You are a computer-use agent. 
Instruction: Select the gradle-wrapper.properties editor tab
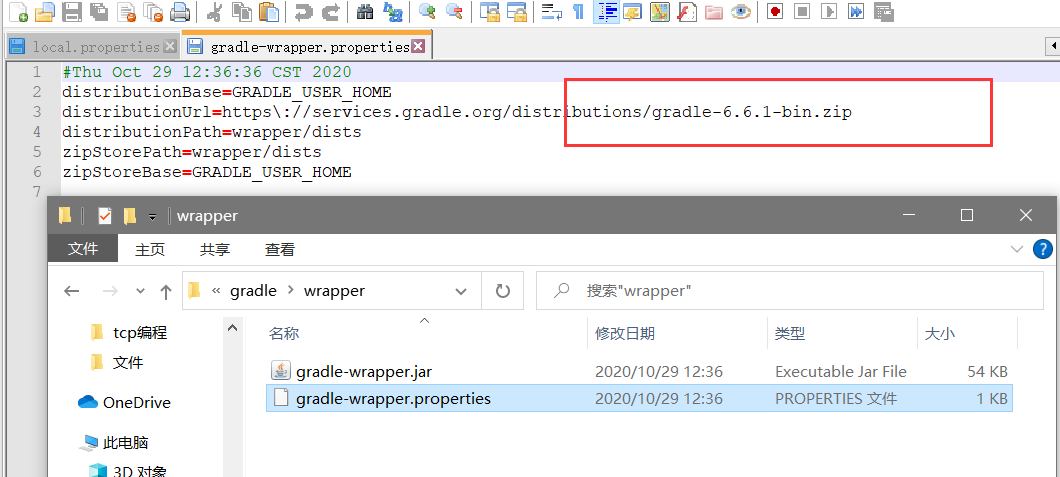307,46
